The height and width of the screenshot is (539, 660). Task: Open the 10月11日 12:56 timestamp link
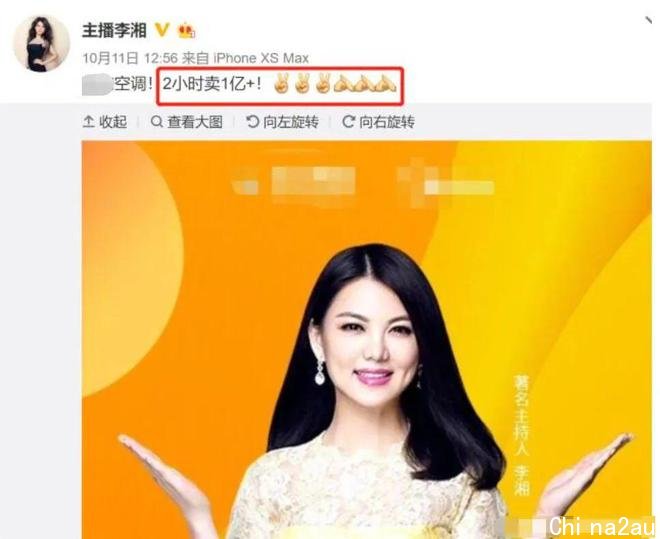pos(130,58)
